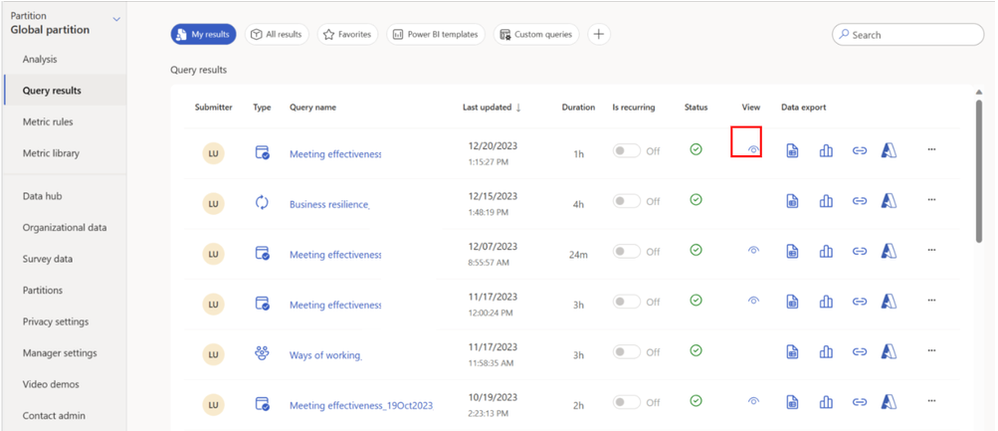Copy link icon for 12/07/2023 query
998x431 pixels.
859,253
